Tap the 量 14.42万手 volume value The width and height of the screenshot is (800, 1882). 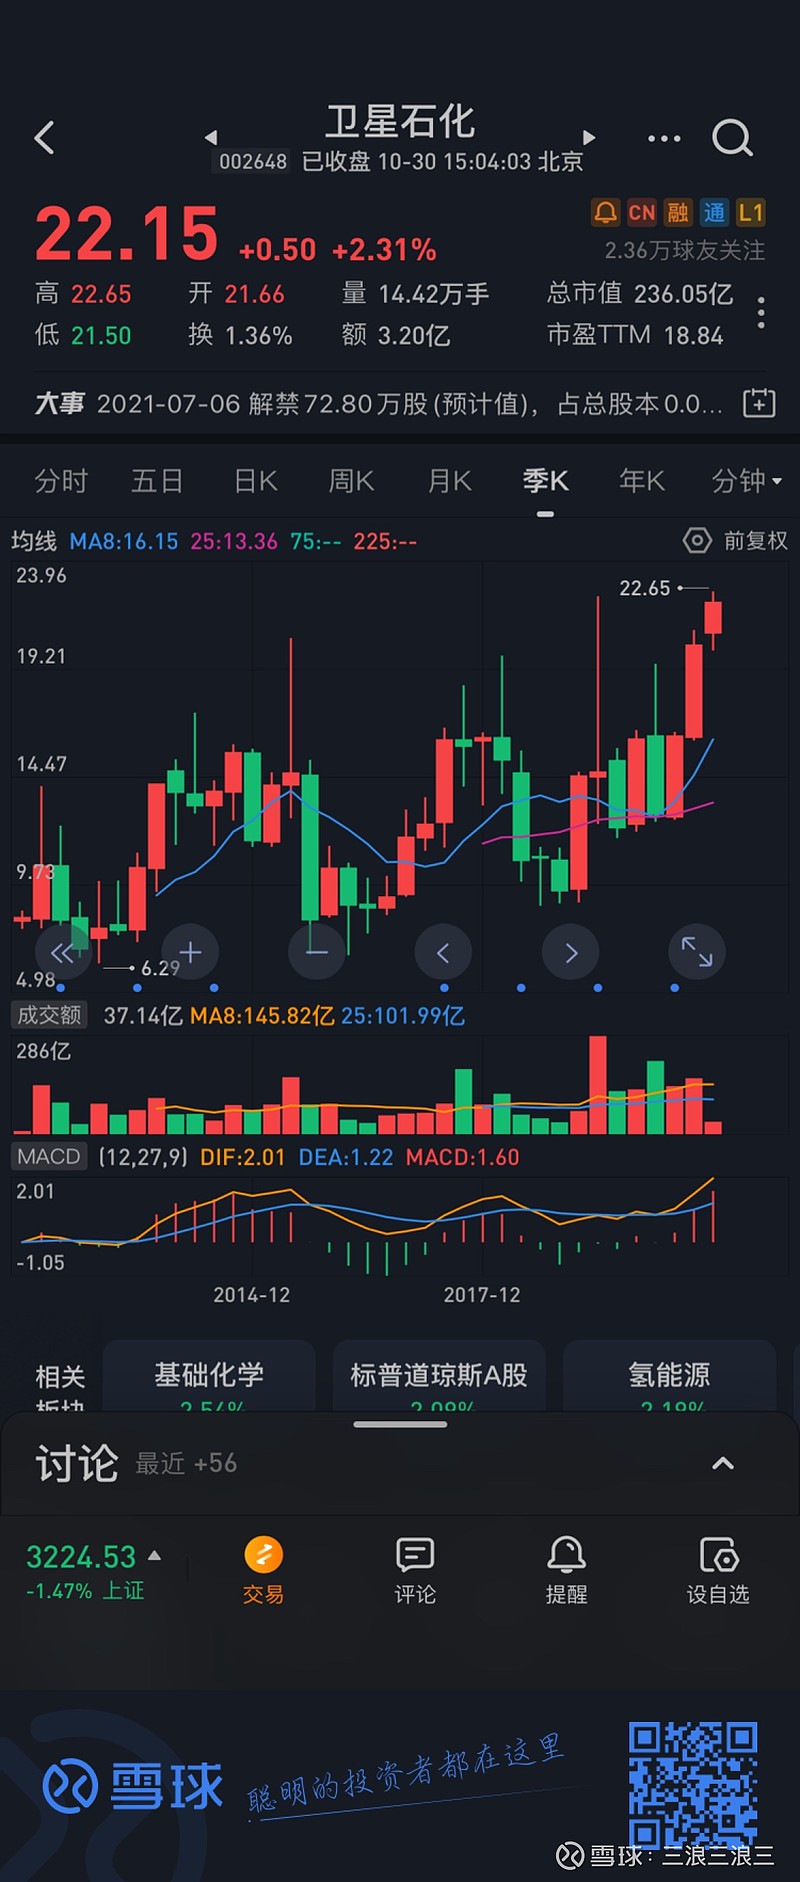coord(415,293)
